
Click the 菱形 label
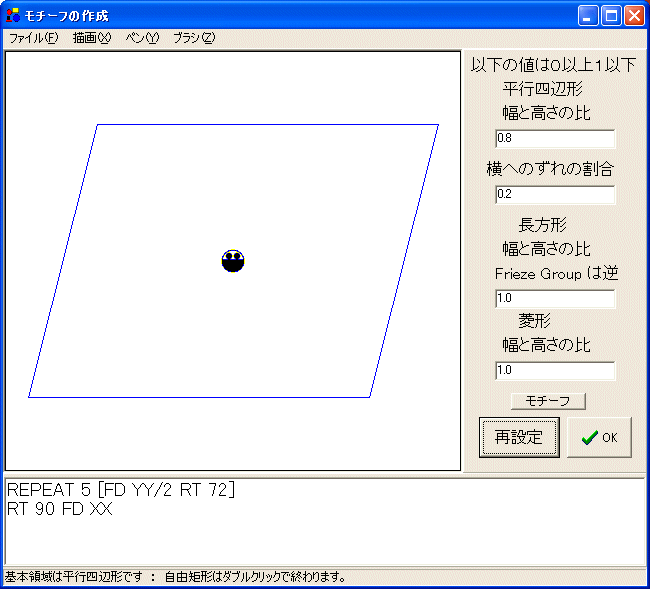[x=534, y=321]
